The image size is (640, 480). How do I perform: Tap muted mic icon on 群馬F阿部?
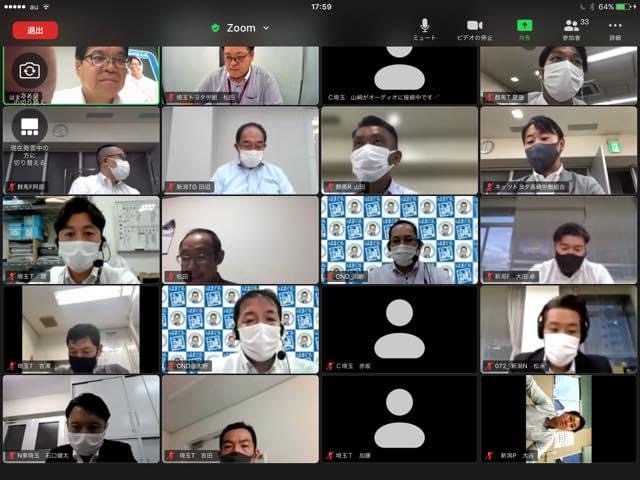click(12, 187)
